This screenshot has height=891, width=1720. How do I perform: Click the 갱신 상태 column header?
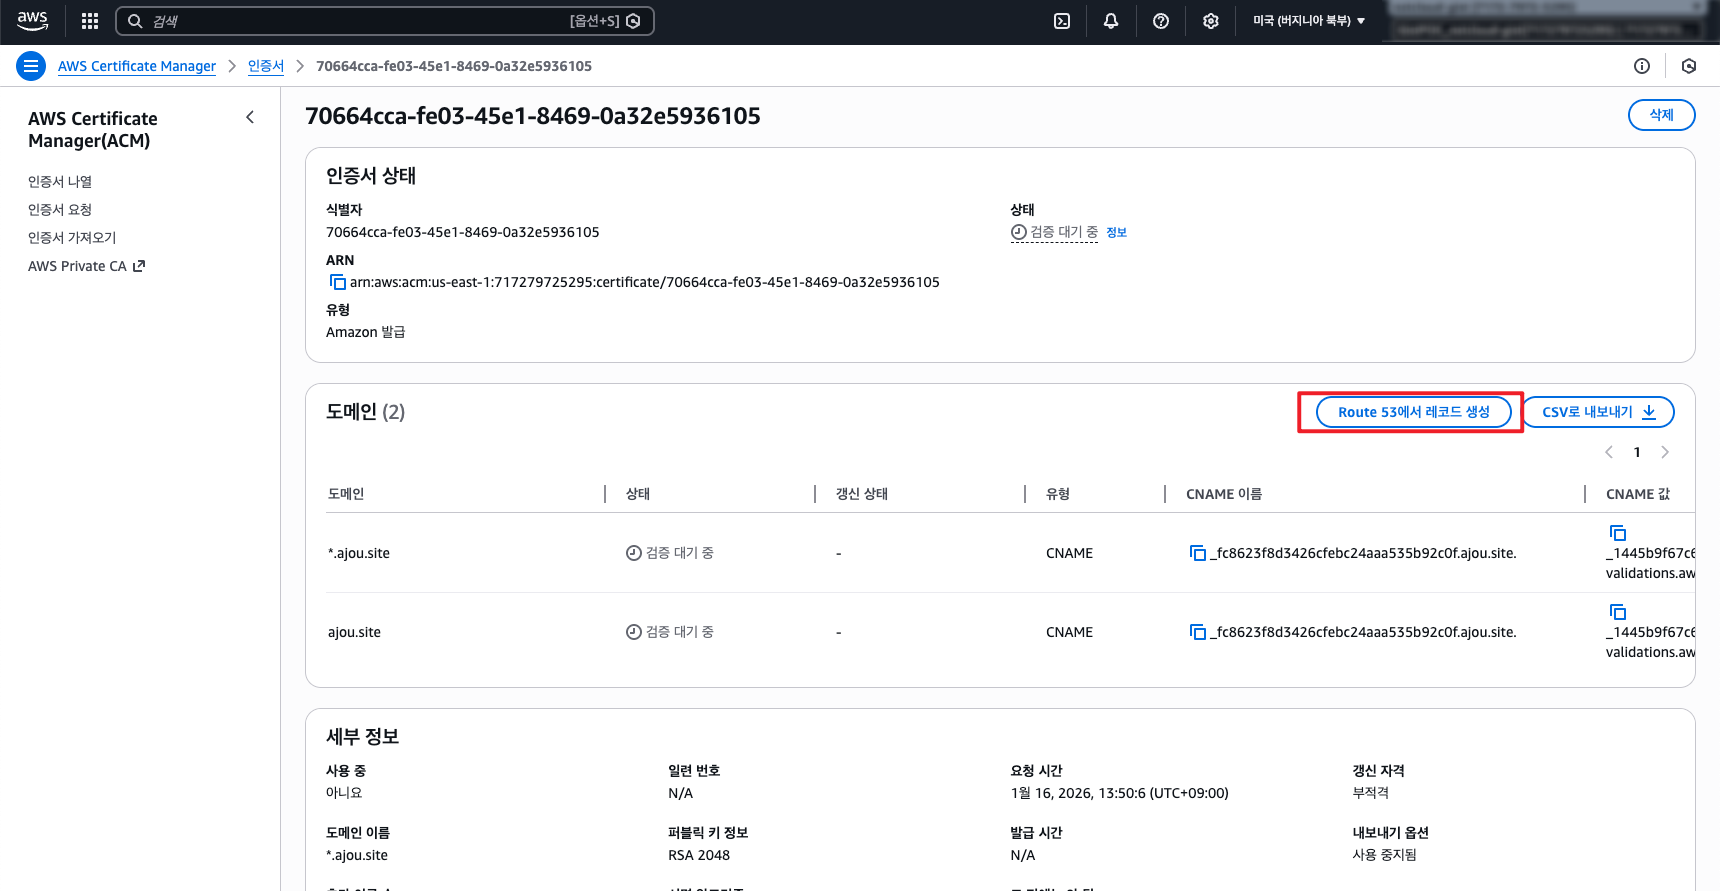pyautogui.click(x=862, y=494)
